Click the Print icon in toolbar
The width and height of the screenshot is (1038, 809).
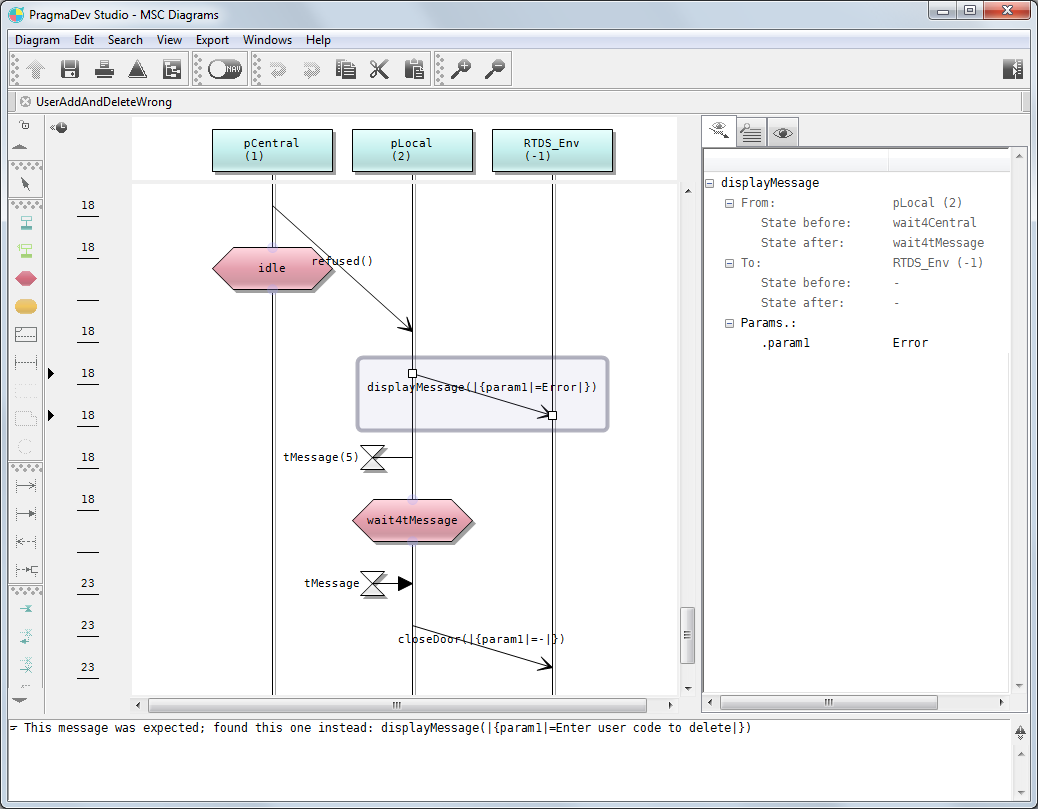pos(104,69)
